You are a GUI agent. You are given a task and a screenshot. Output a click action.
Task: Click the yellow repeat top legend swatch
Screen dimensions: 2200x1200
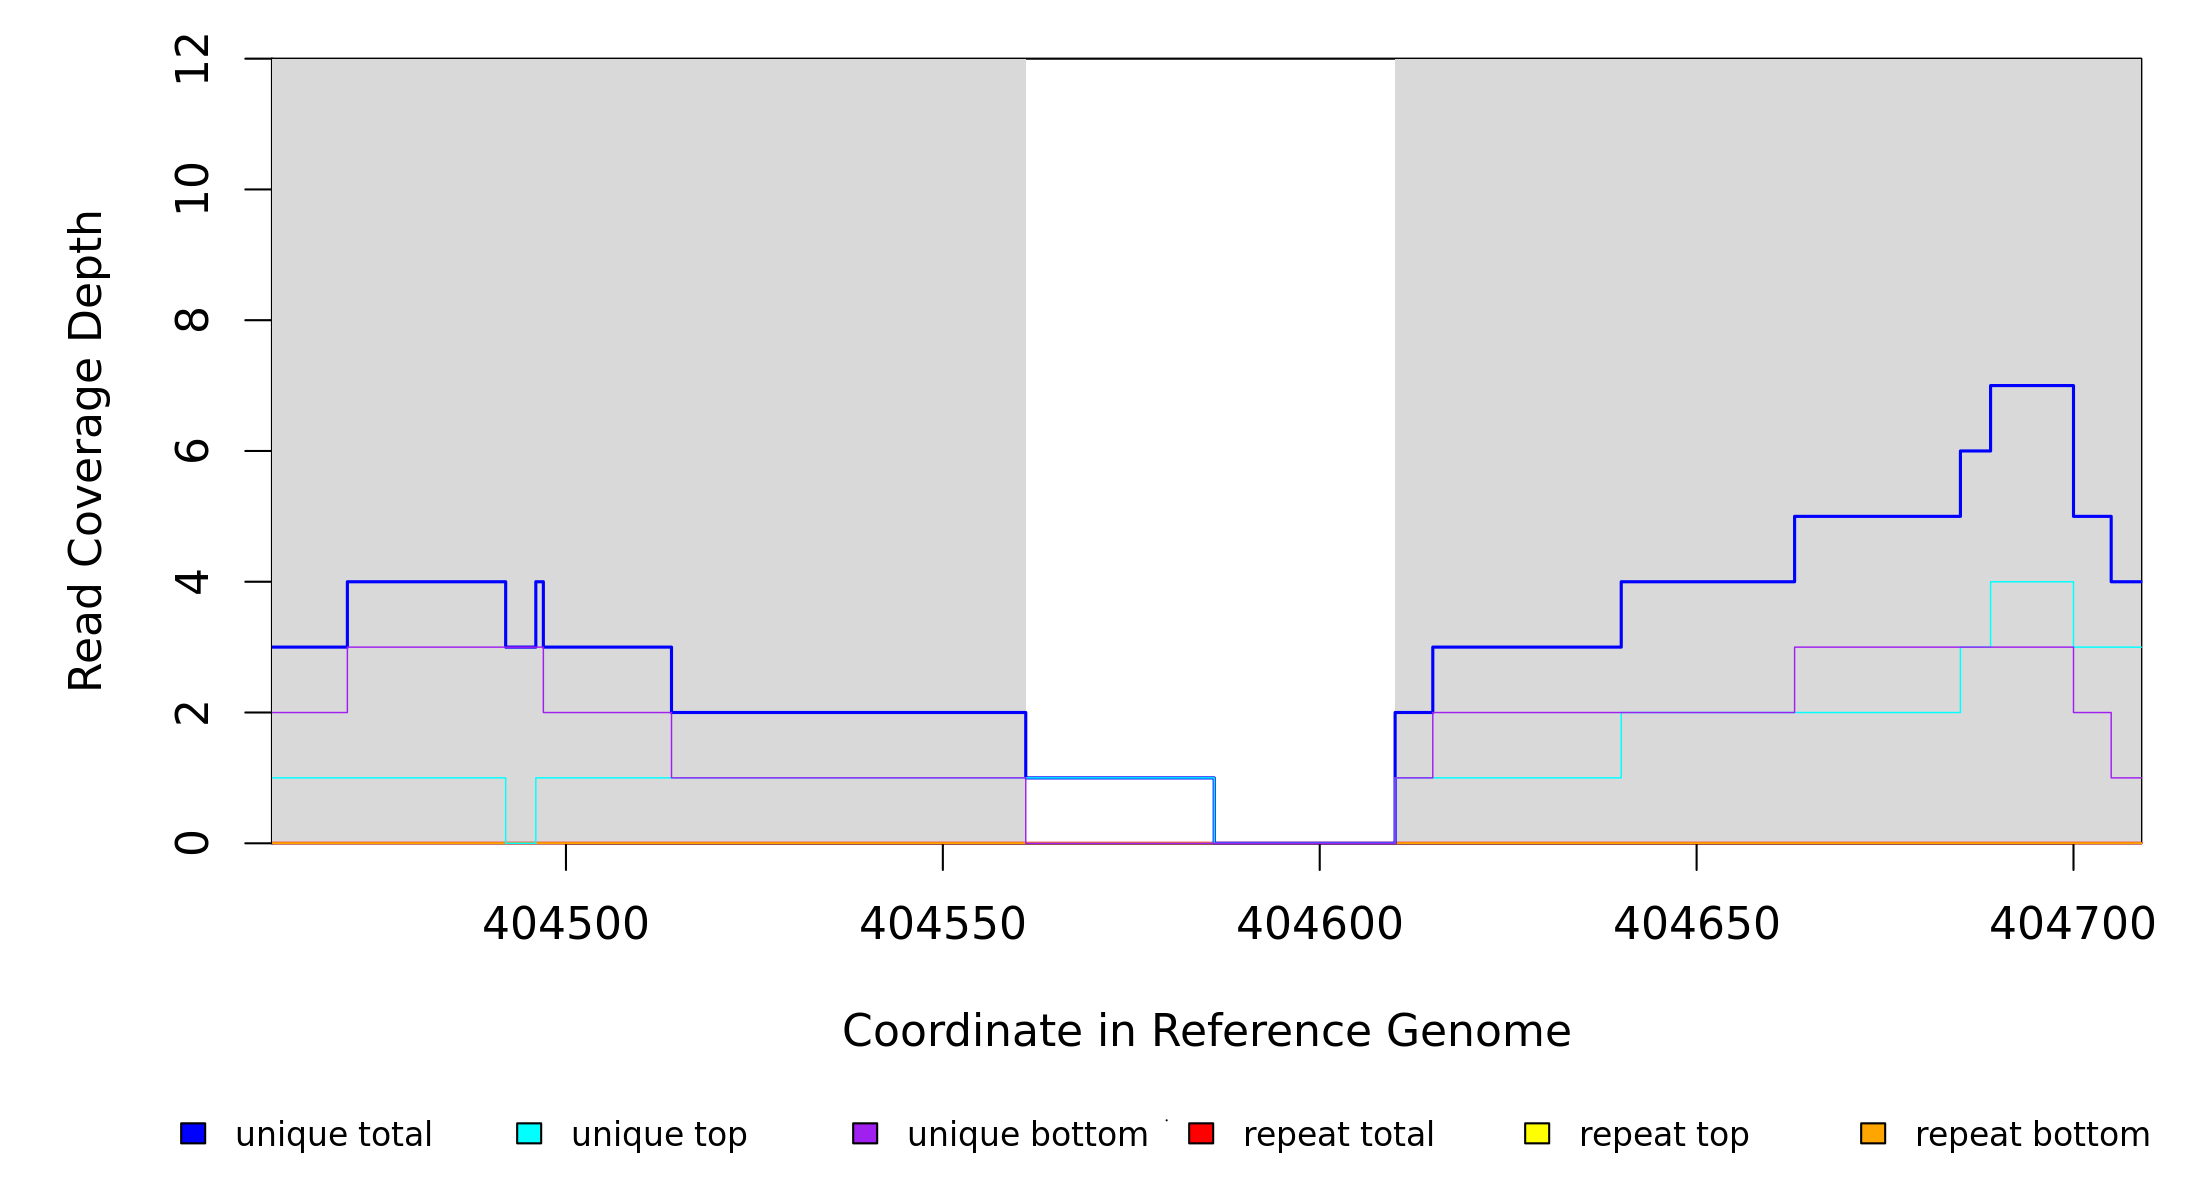(1537, 1133)
